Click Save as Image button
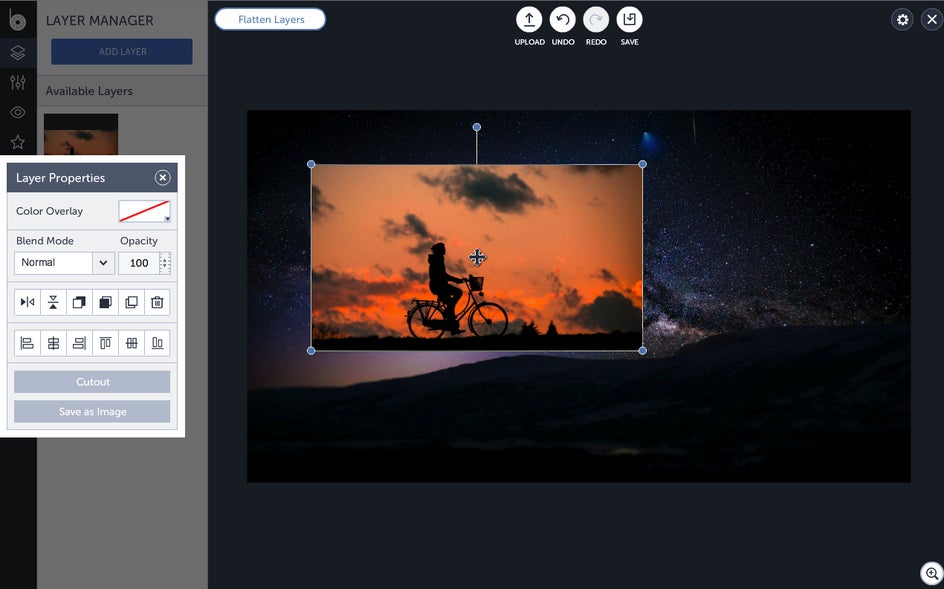The image size is (944, 589). [92, 412]
